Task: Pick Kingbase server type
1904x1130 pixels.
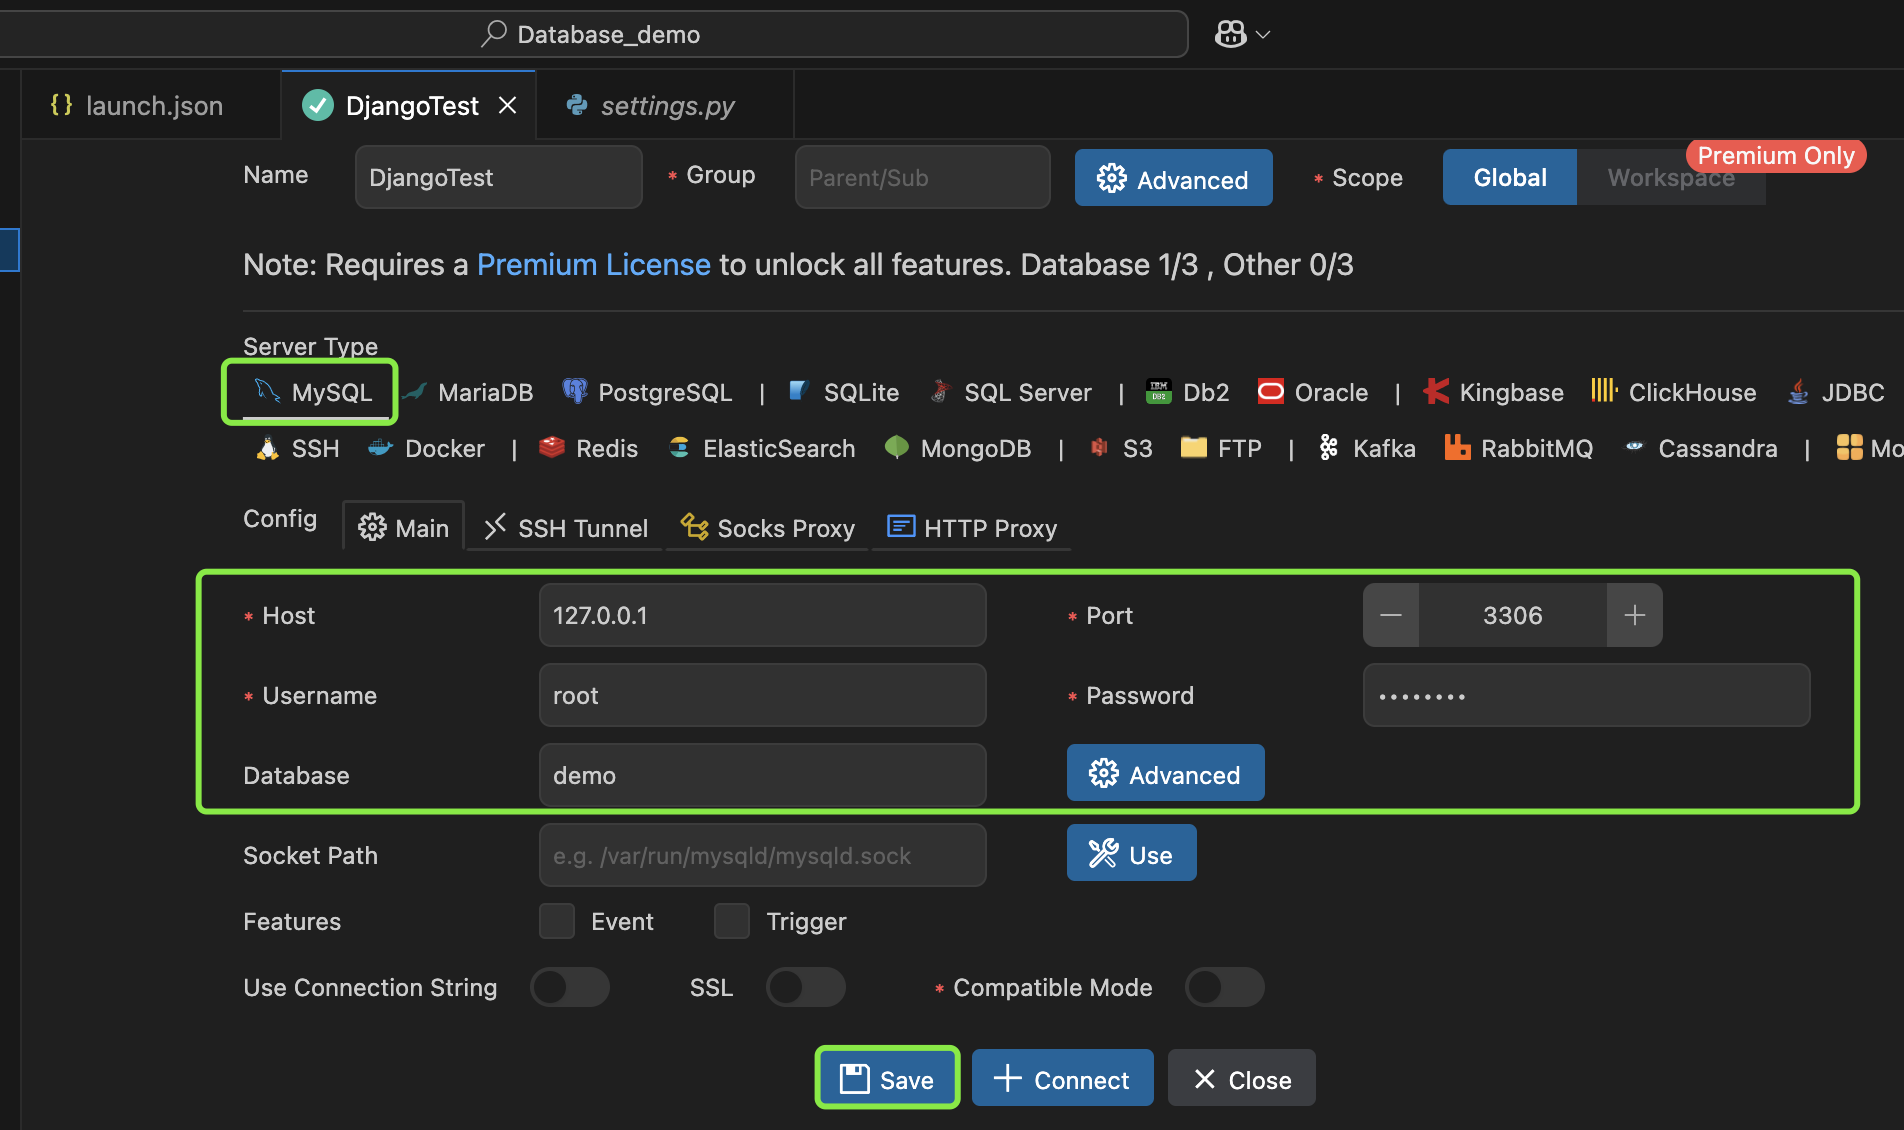Action: pyautogui.click(x=1493, y=392)
